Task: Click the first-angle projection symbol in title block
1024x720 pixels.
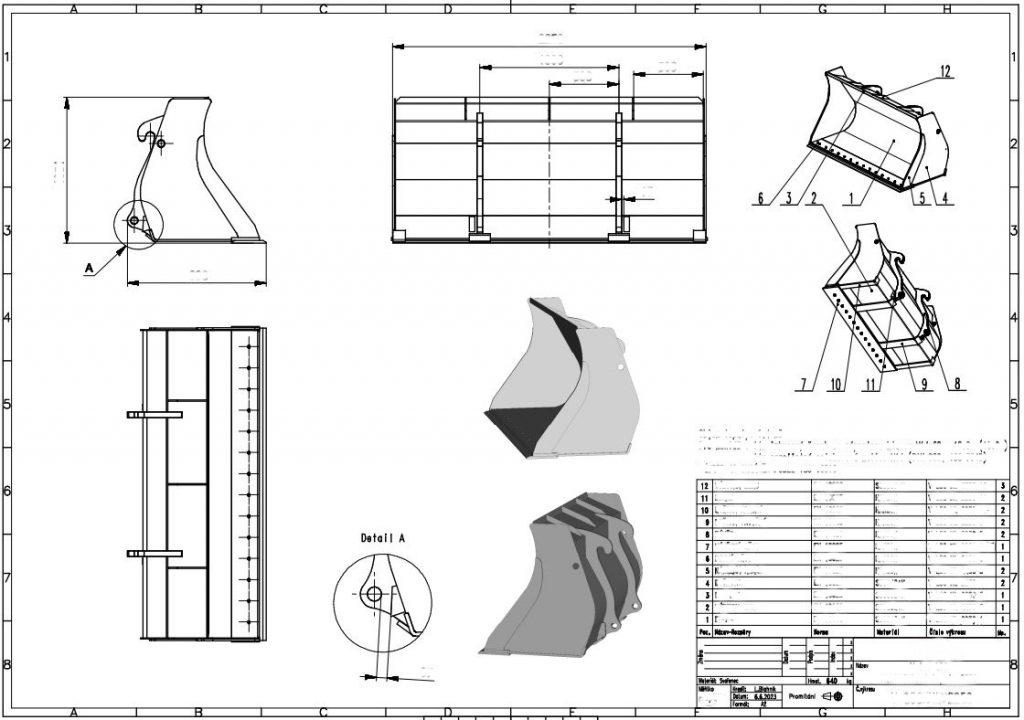Action: [831, 696]
